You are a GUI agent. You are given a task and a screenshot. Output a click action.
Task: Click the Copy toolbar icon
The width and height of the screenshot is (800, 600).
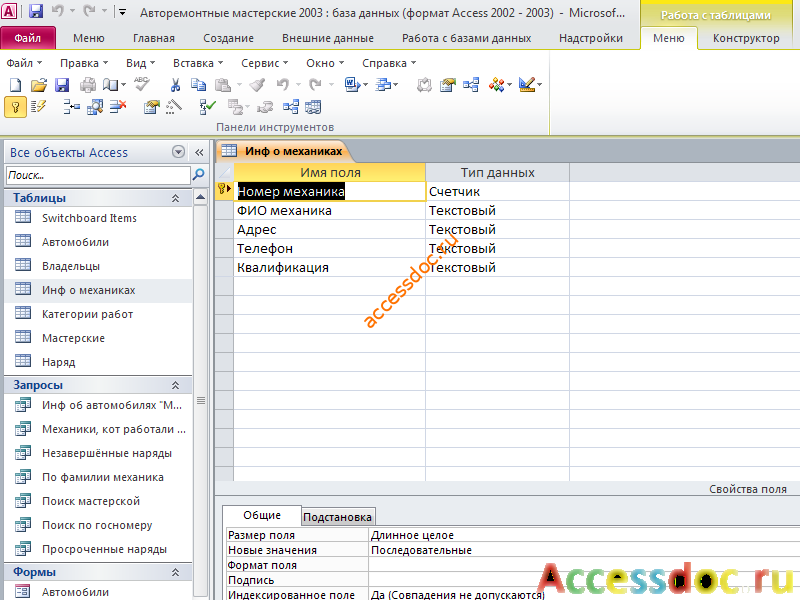(198, 85)
